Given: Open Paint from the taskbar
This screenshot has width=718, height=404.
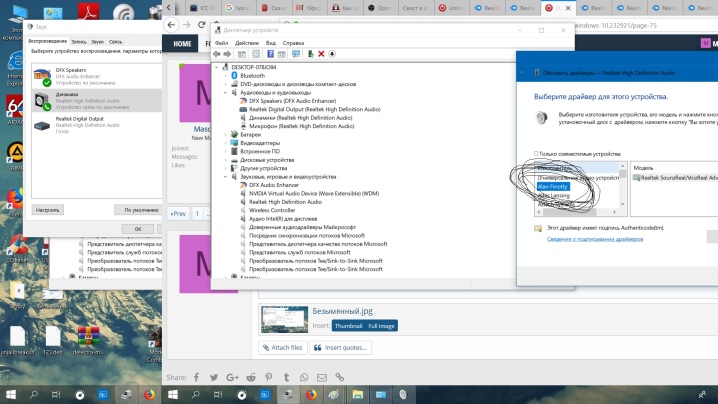Looking at the screenshot, I should 334,394.
